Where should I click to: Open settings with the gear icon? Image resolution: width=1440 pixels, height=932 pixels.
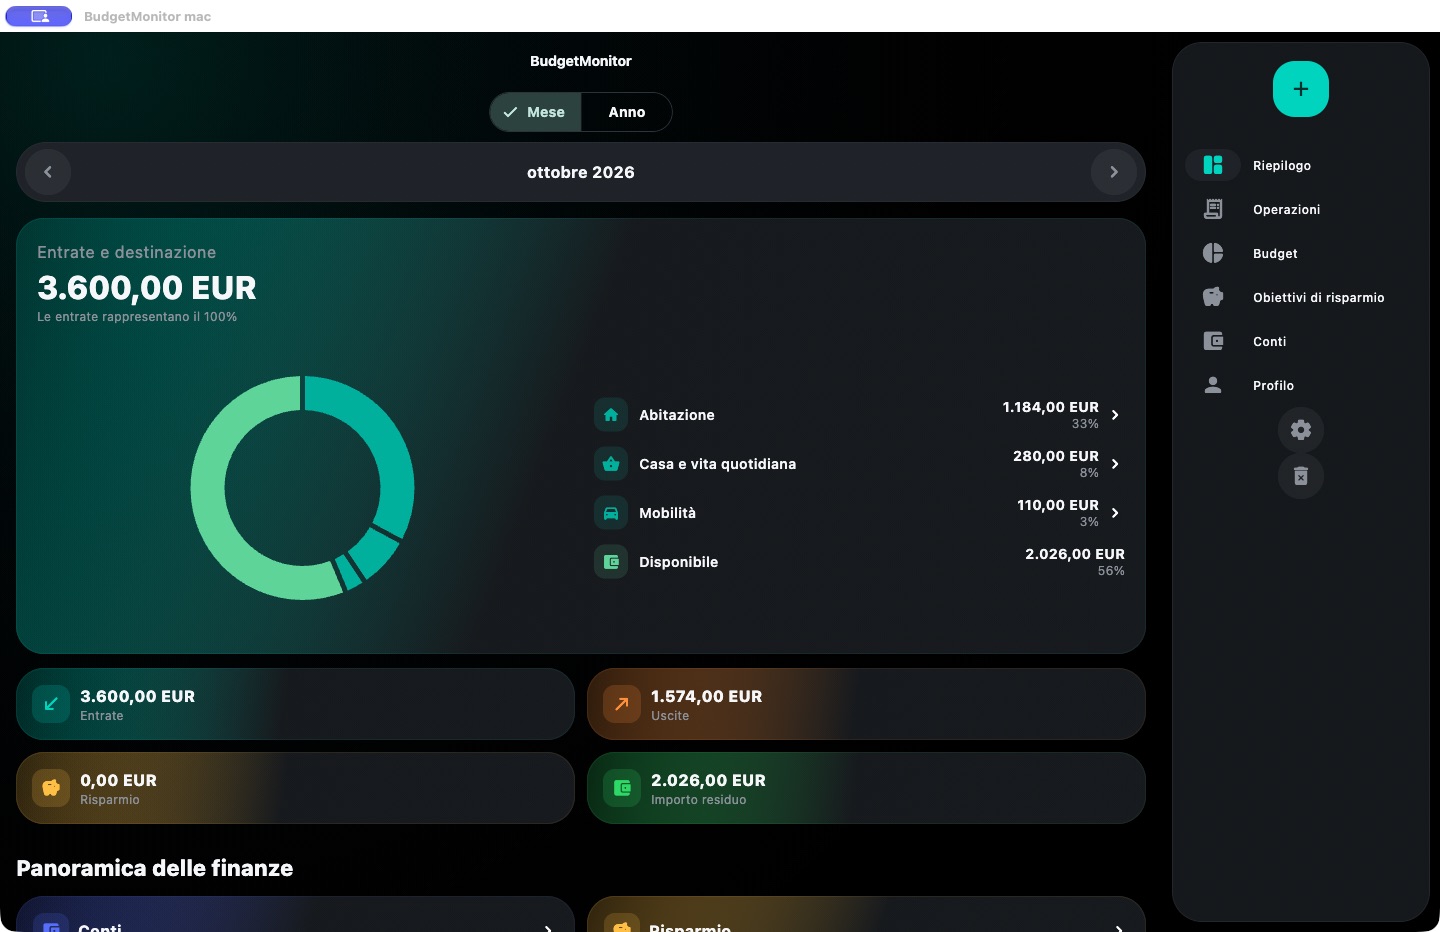[1301, 430]
